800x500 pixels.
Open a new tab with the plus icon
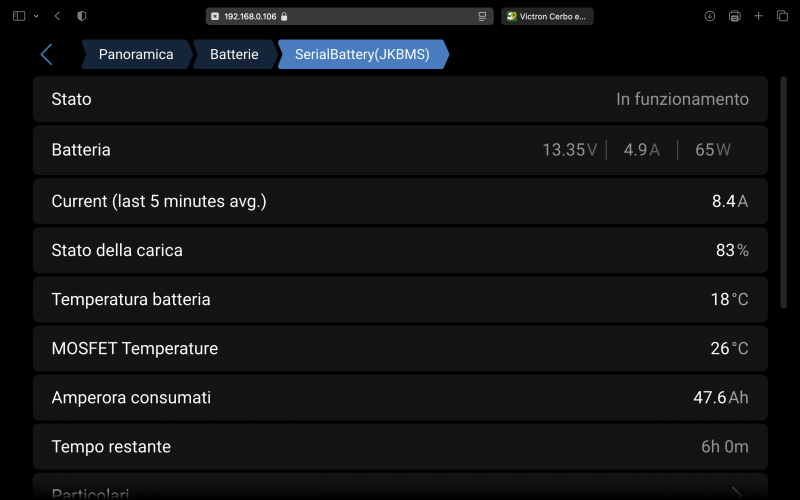pyautogui.click(x=759, y=16)
